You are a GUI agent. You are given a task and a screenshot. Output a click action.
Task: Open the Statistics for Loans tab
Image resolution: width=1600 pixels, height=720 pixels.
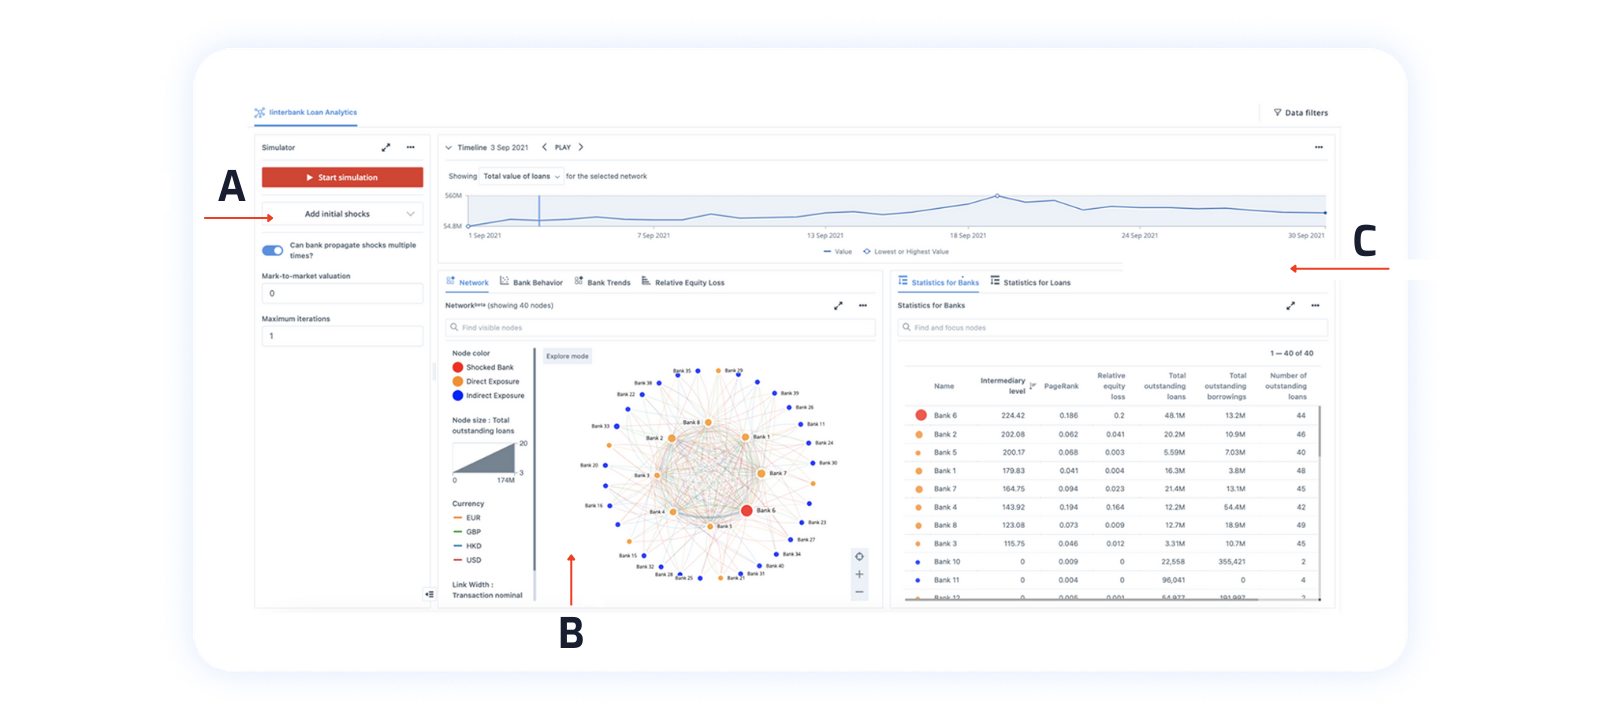1030,282
